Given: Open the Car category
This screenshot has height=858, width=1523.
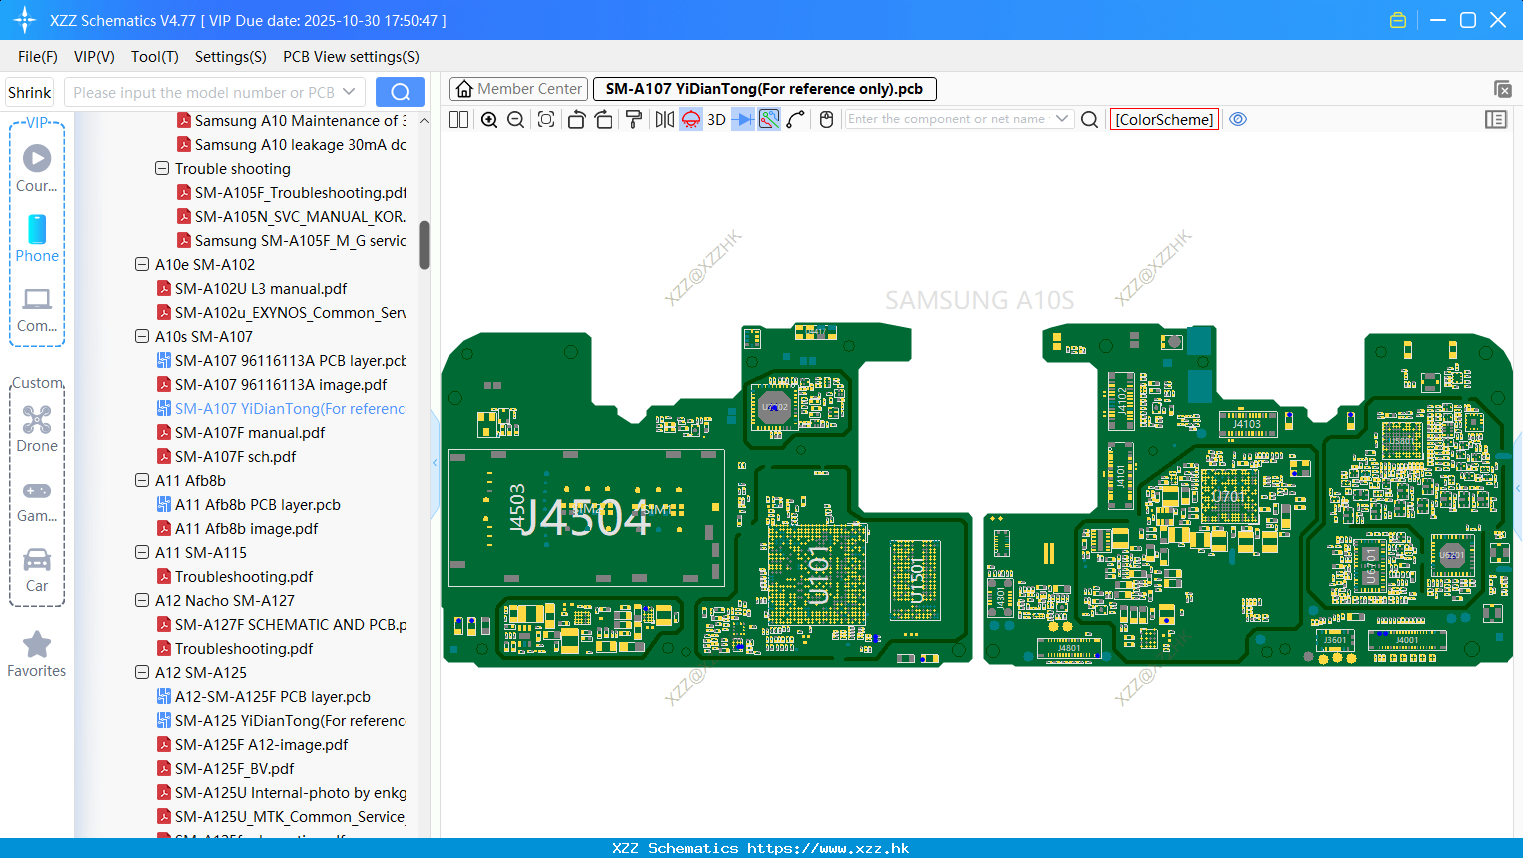Looking at the screenshot, I should 37,569.
